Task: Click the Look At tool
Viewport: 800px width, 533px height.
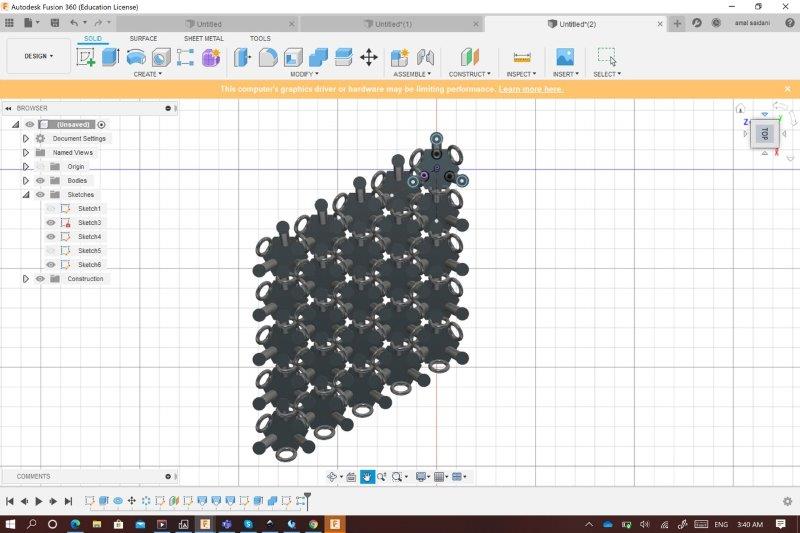Action: coord(351,477)
